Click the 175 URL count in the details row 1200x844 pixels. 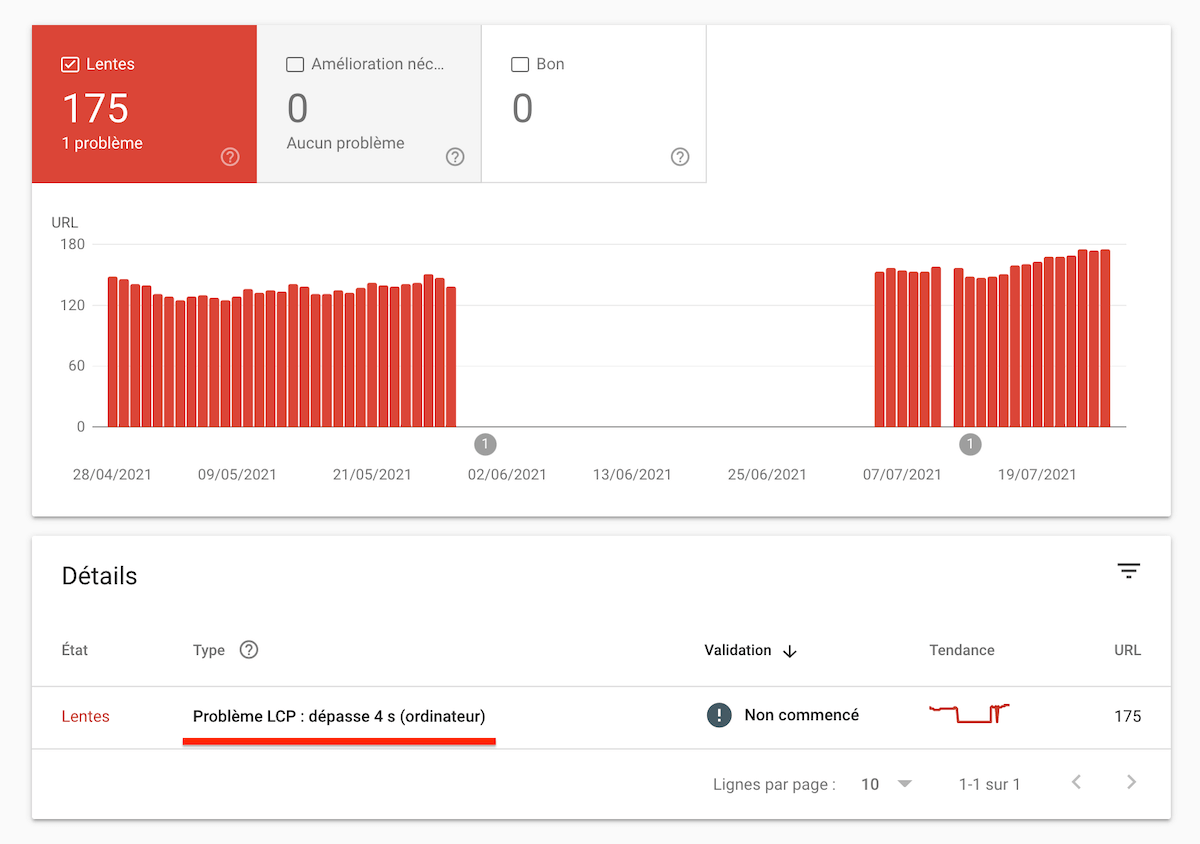pyautogui.click(x=1127, y=716)
